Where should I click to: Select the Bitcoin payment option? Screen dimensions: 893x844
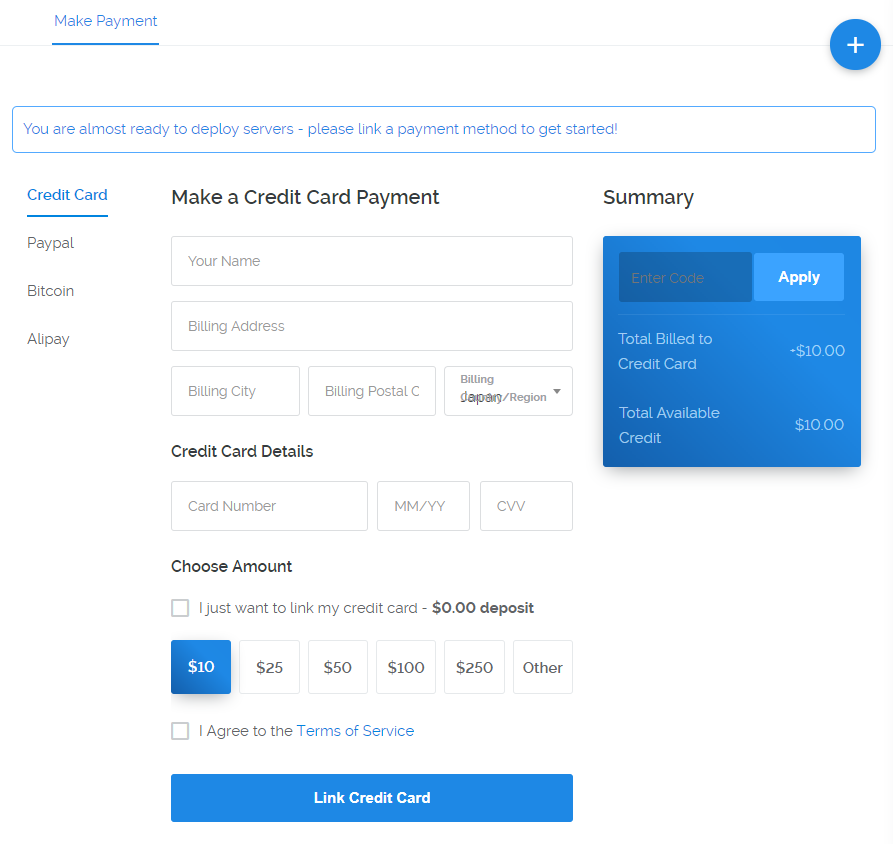pyautogui.click(x=50, y=291)
